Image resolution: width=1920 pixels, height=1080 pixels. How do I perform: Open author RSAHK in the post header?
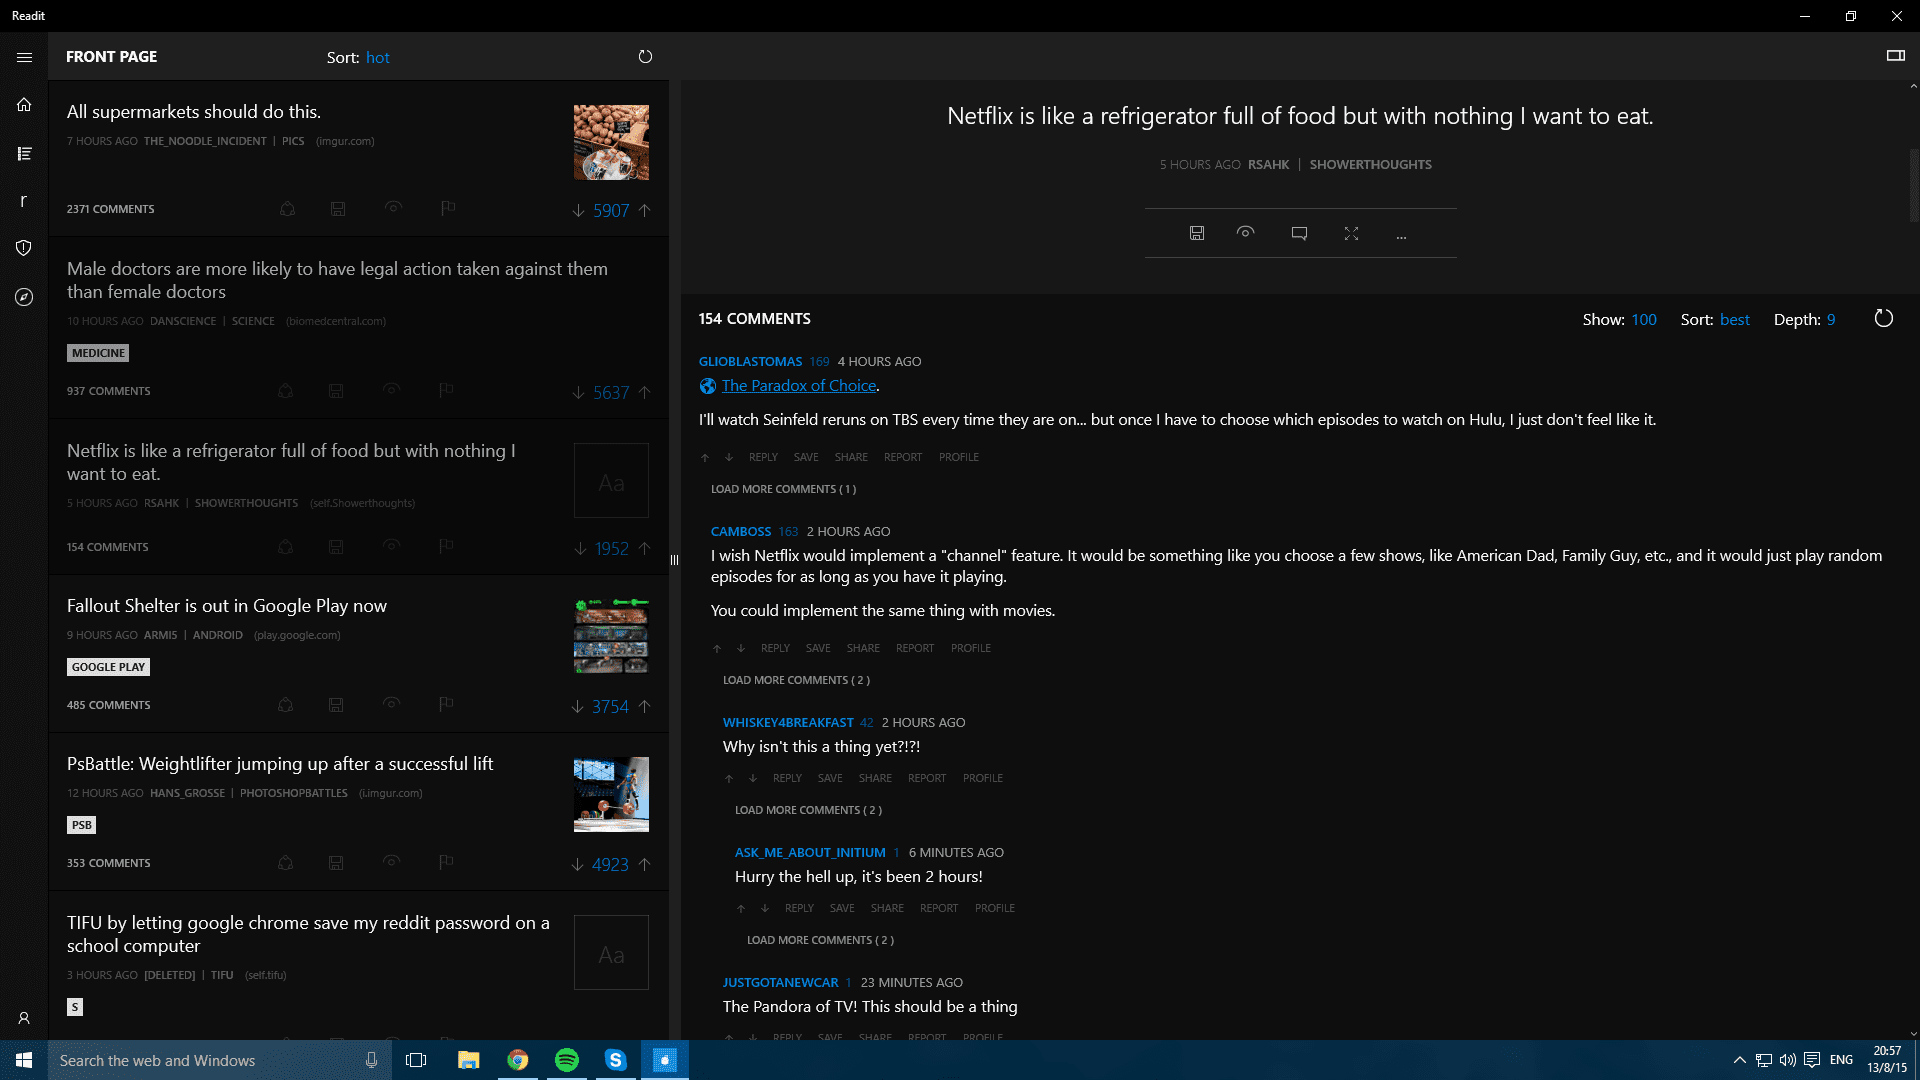(1268, 164)
